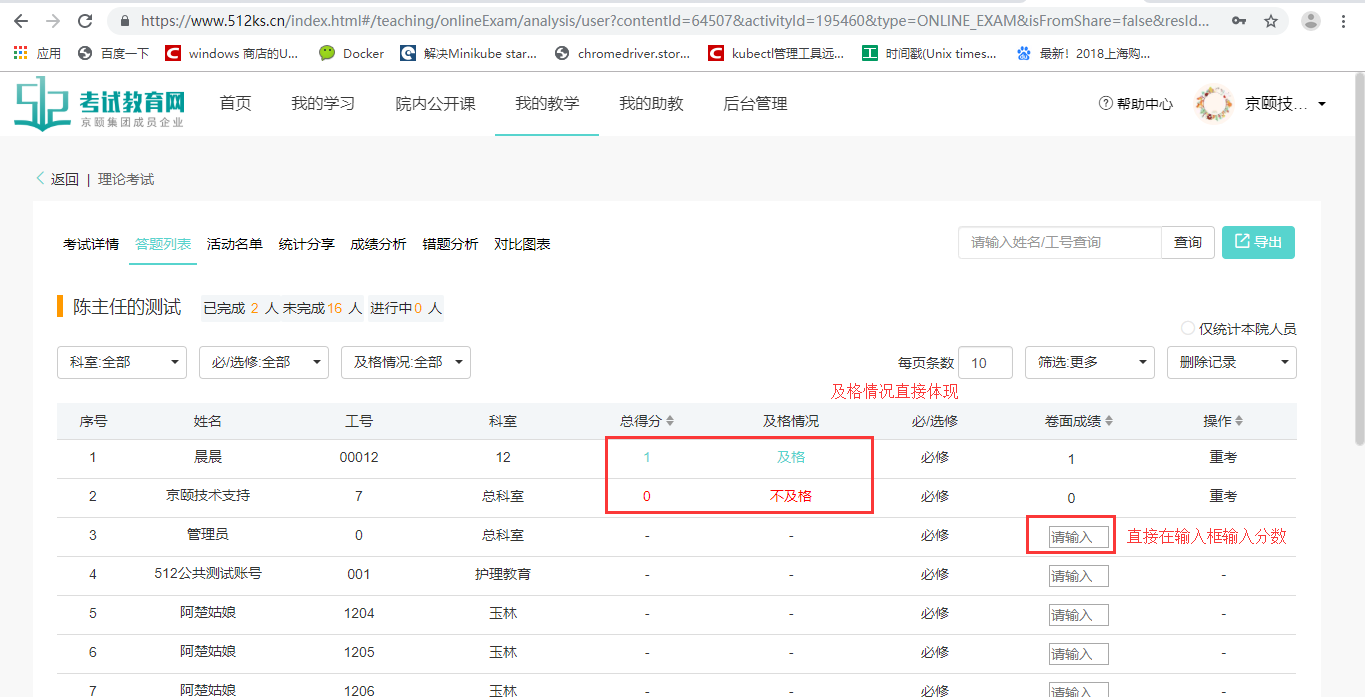Open the 最新！2018上海购 bookmark
Image resolution: width=1365 pixels, height=697 pixels.
(1083, 53)
